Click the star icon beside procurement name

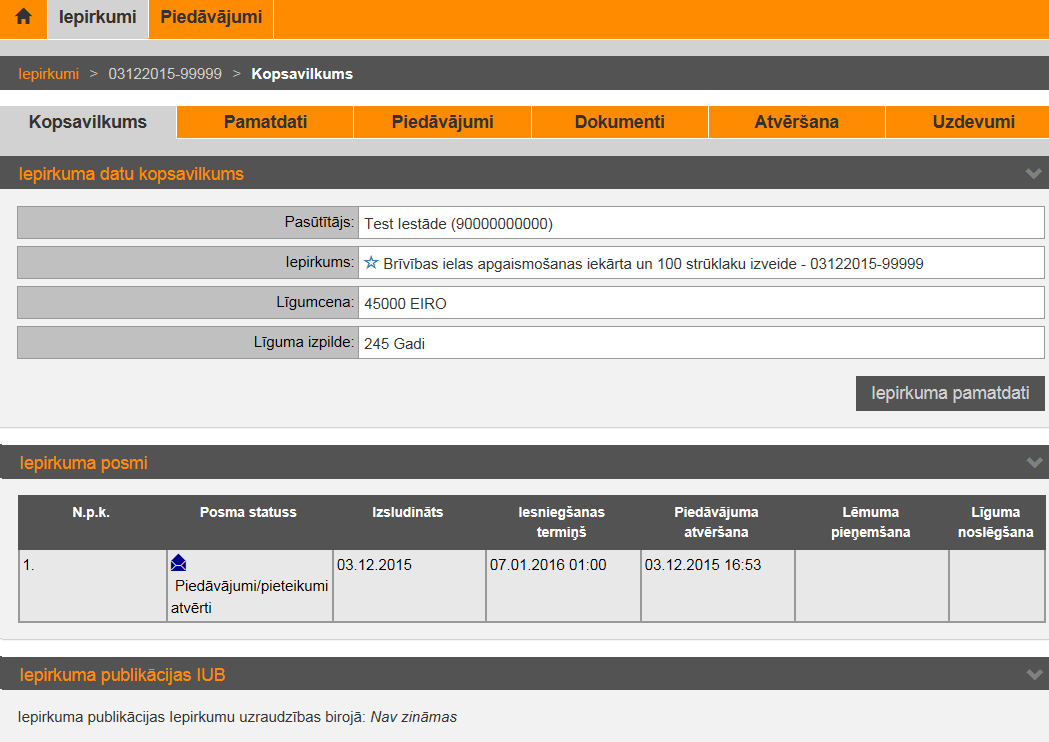[371, 263]
